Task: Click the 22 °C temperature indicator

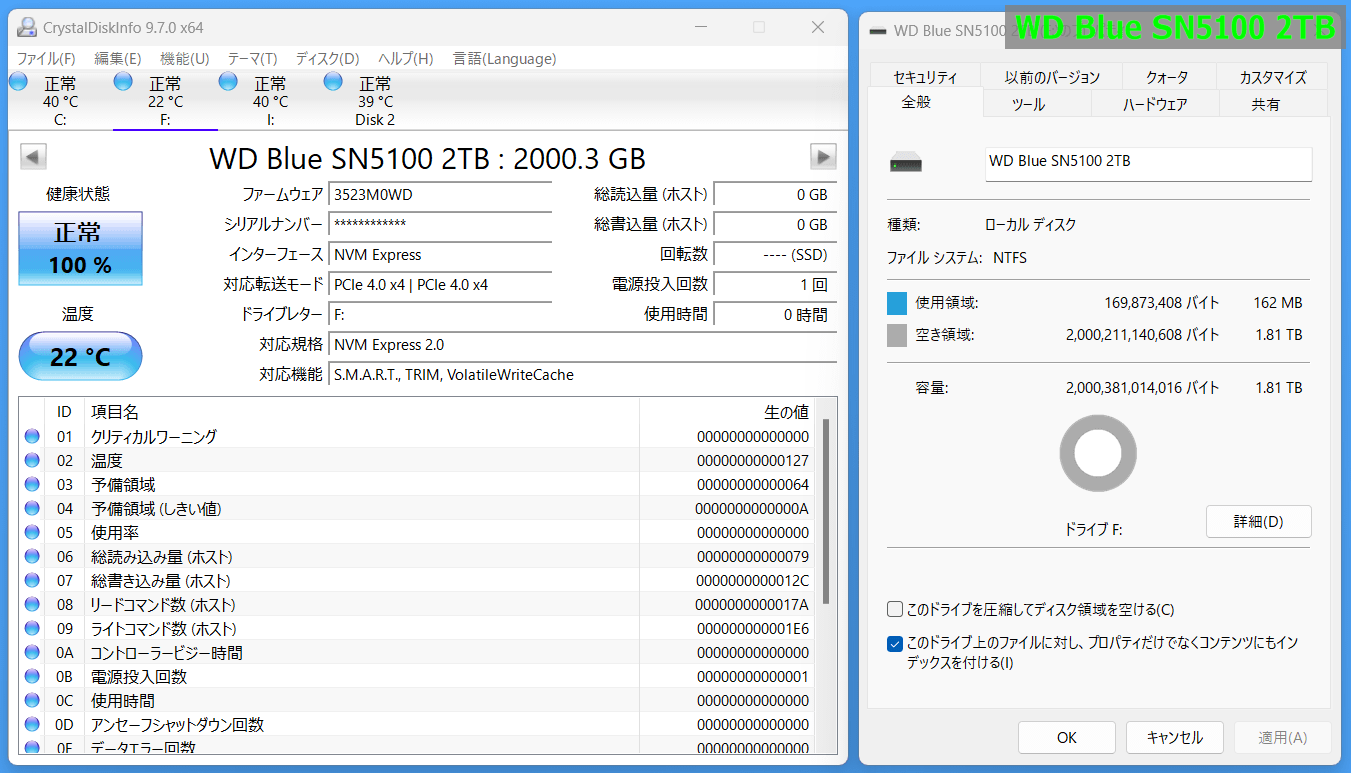Action: [x=80, y=356]
